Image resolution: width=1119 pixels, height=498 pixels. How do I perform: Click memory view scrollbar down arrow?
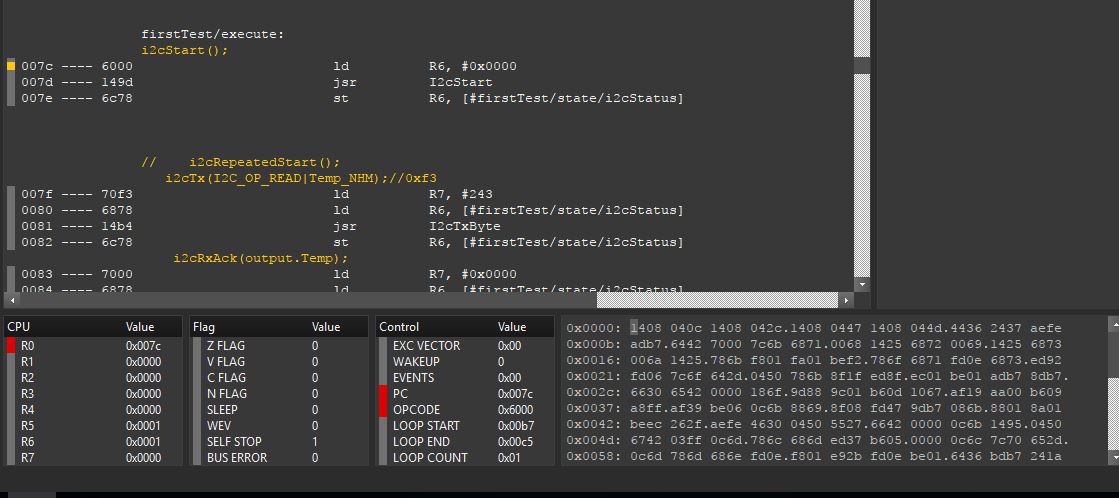click(x=1113, y=457)
